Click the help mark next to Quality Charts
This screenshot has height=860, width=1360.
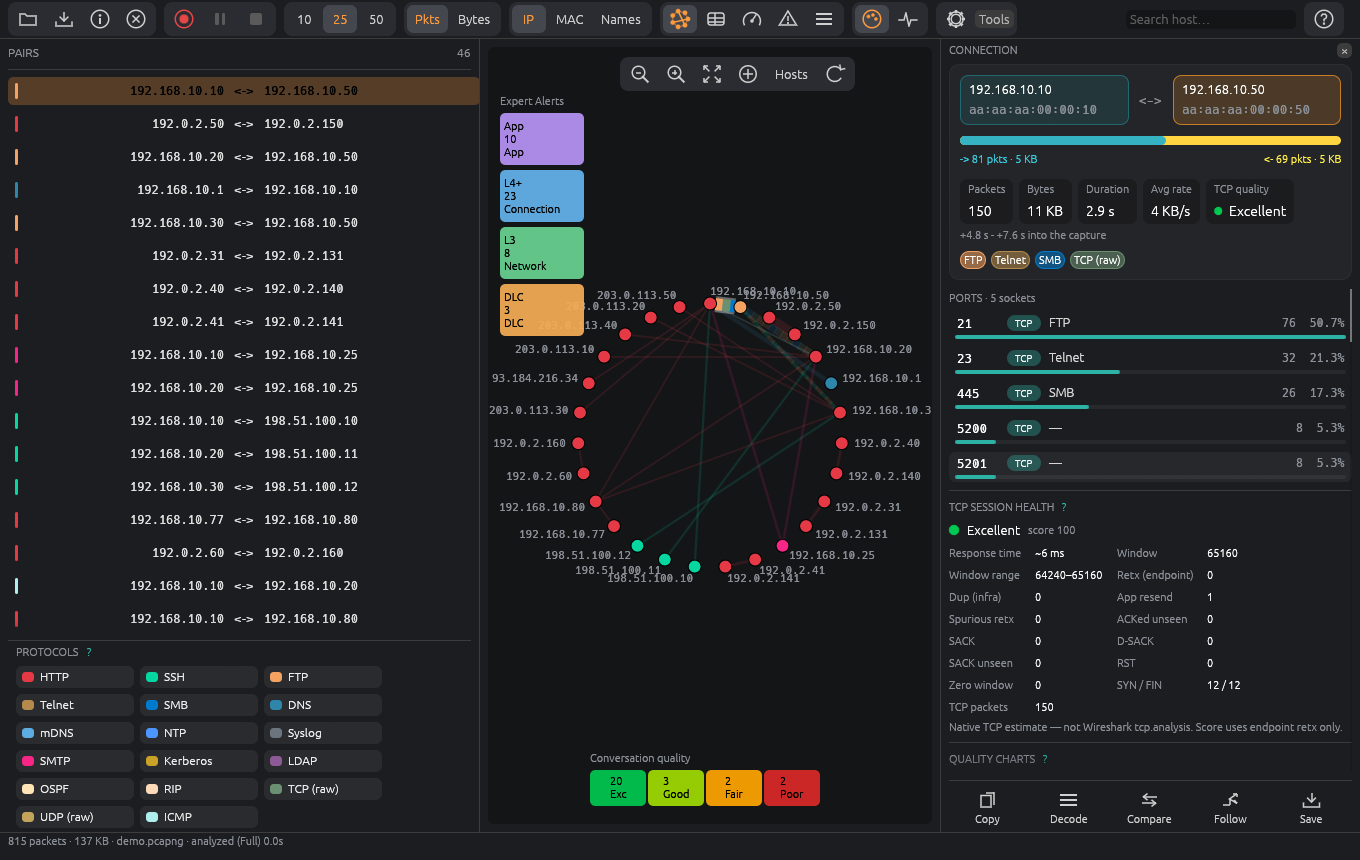[x=1045, y=759]
